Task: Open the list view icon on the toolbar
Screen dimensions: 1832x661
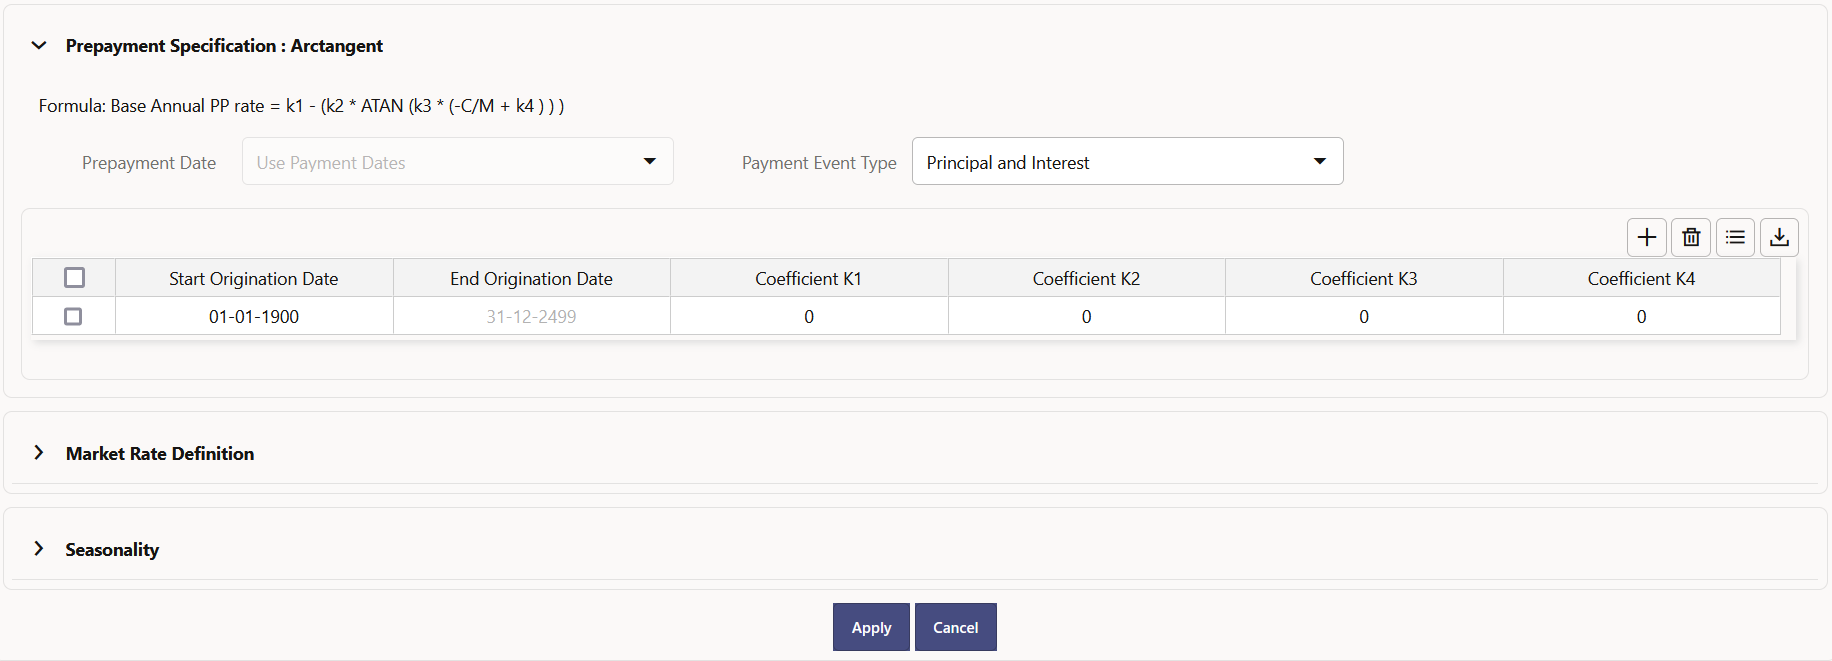Action: 1735,237
